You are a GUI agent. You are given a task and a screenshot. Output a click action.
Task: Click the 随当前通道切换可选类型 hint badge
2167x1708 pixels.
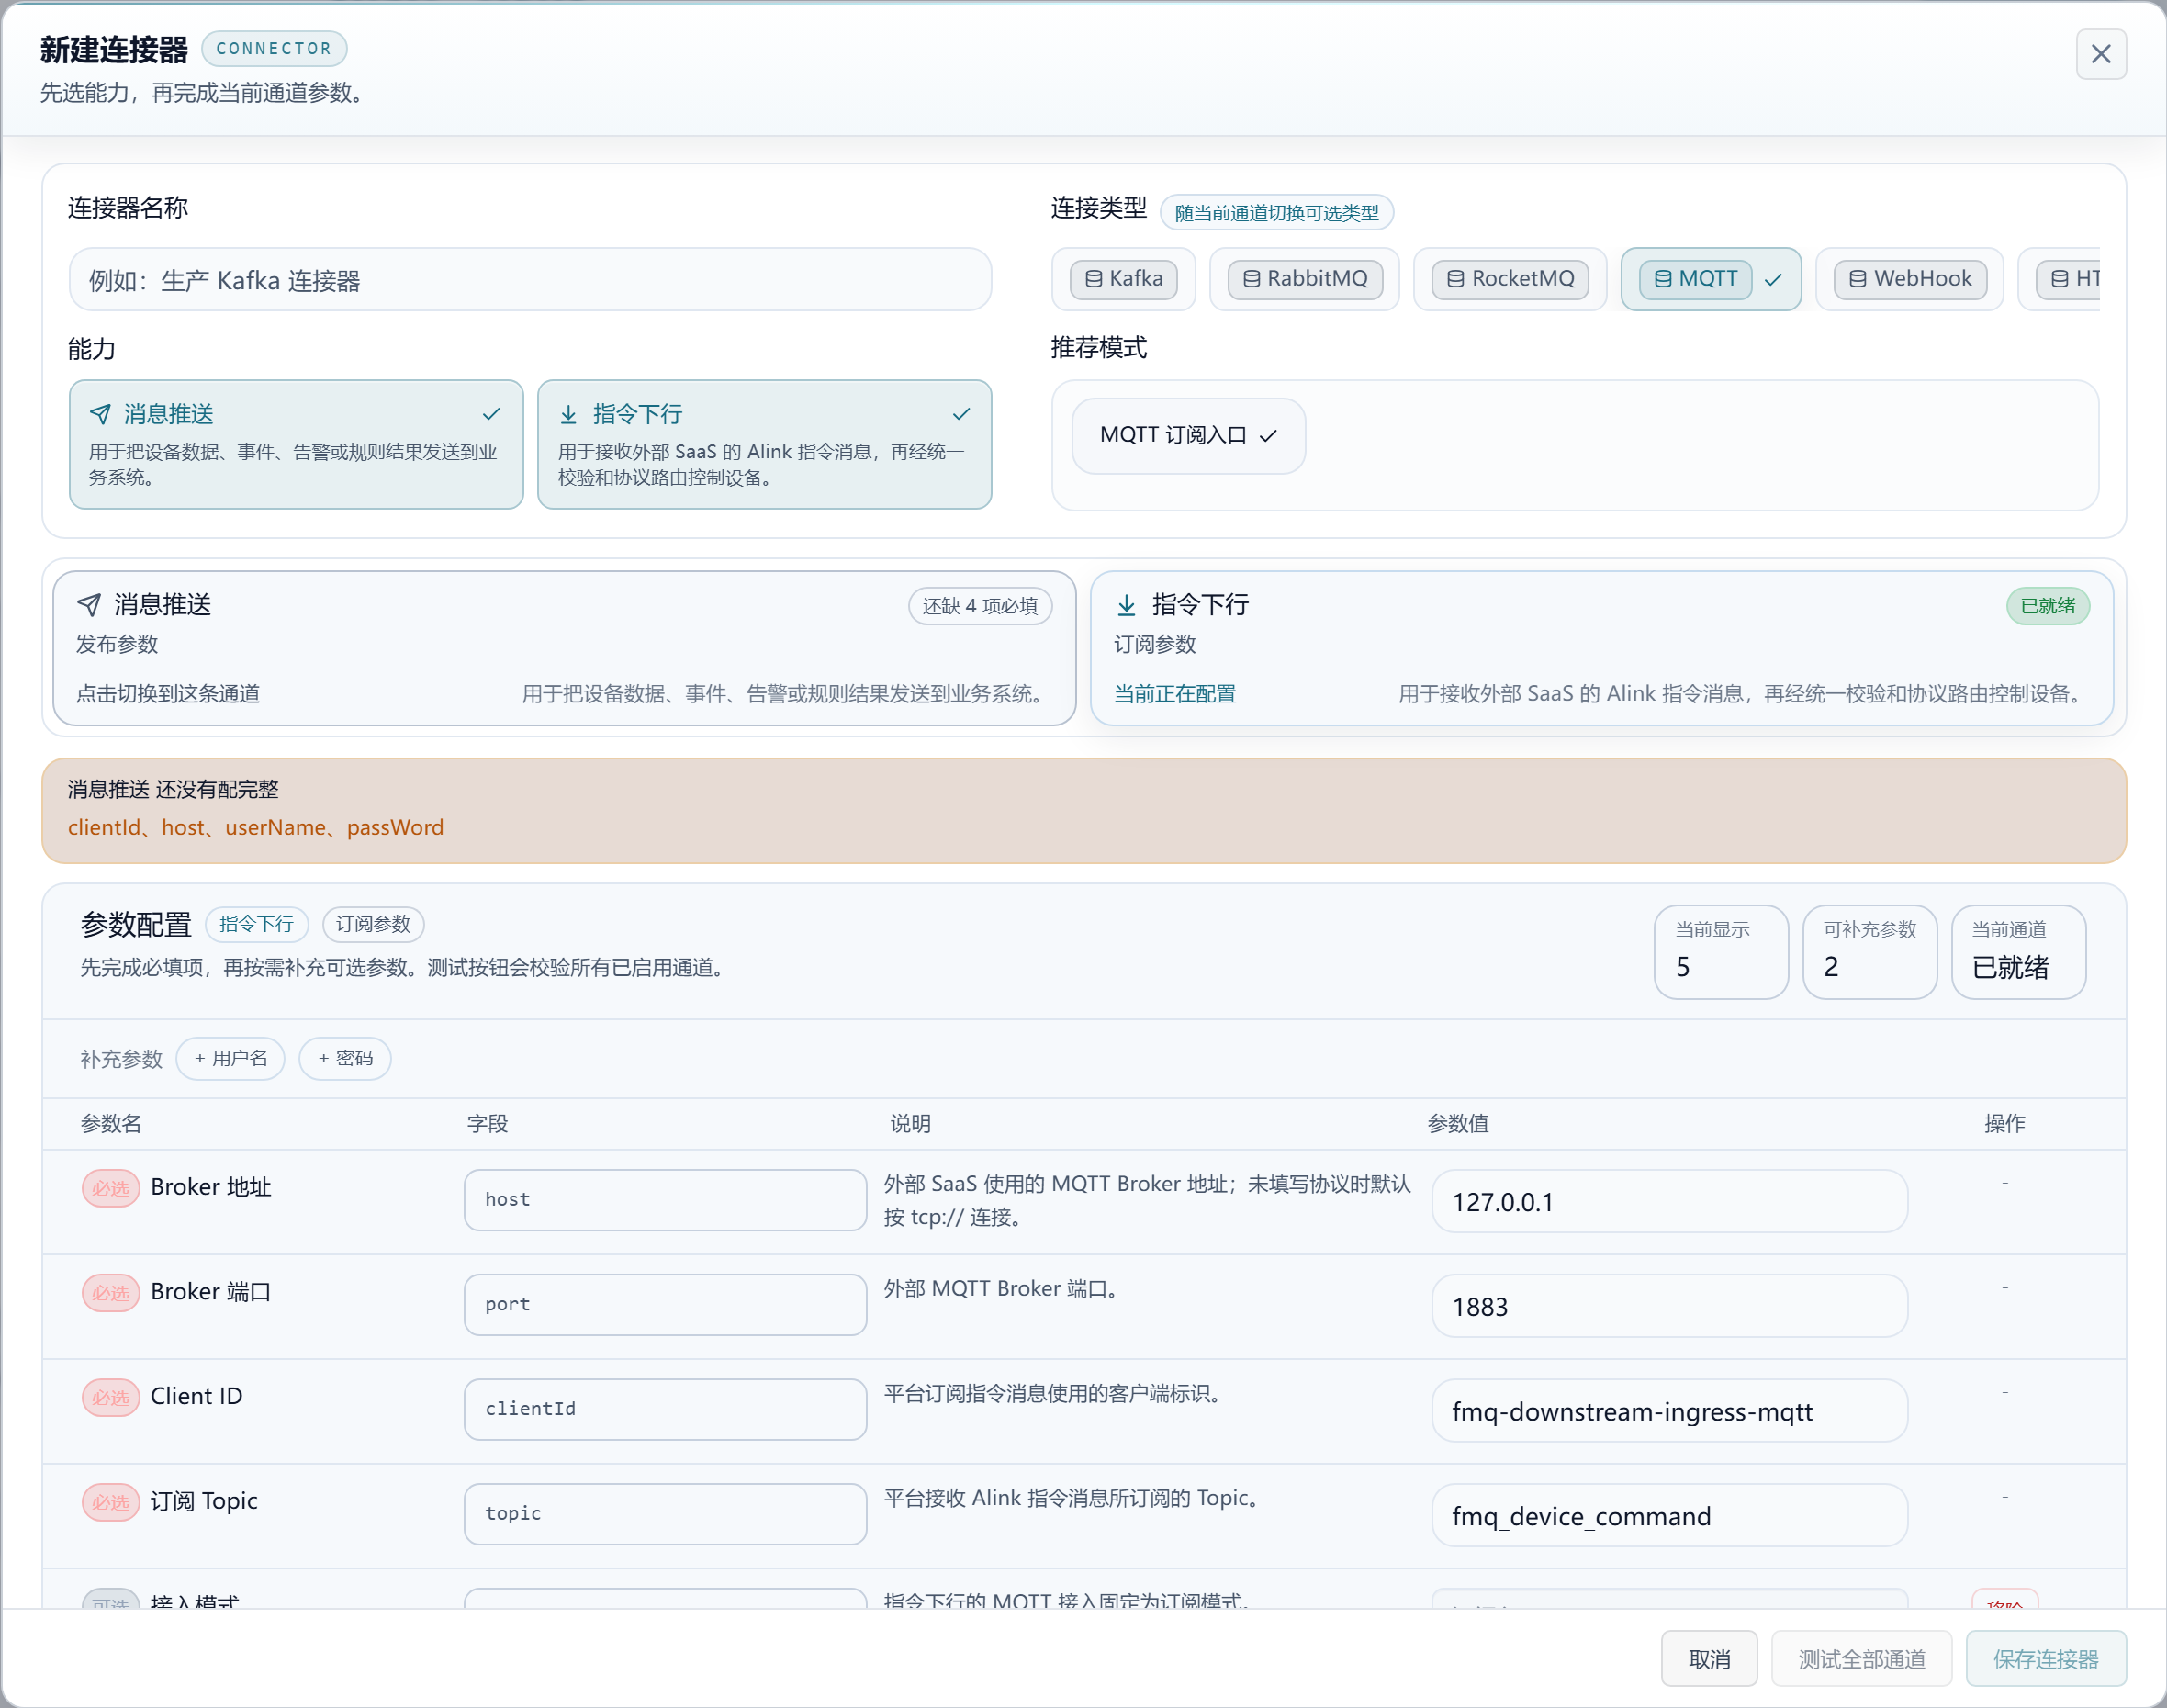click(x=1276, y=212)
